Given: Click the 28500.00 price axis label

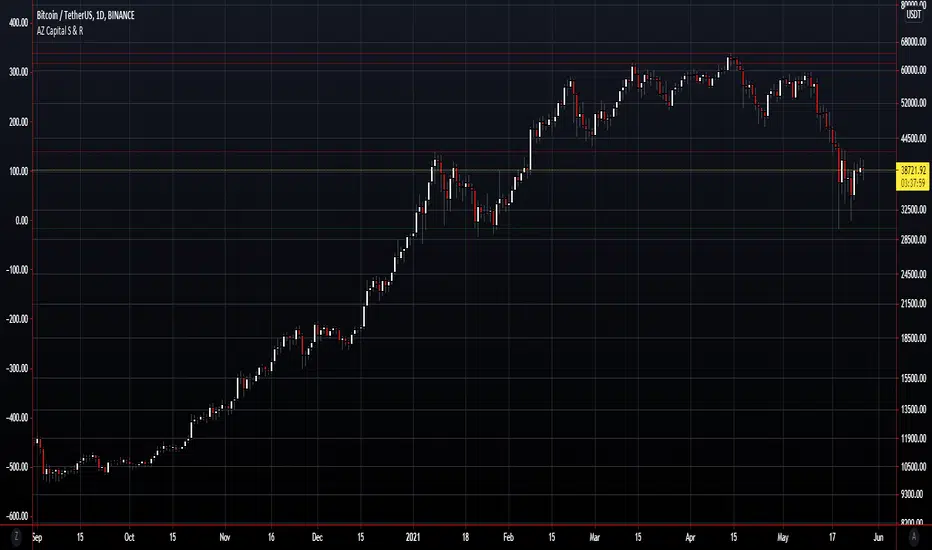Looking at the screenshot, I should click(x=913, y=240).
